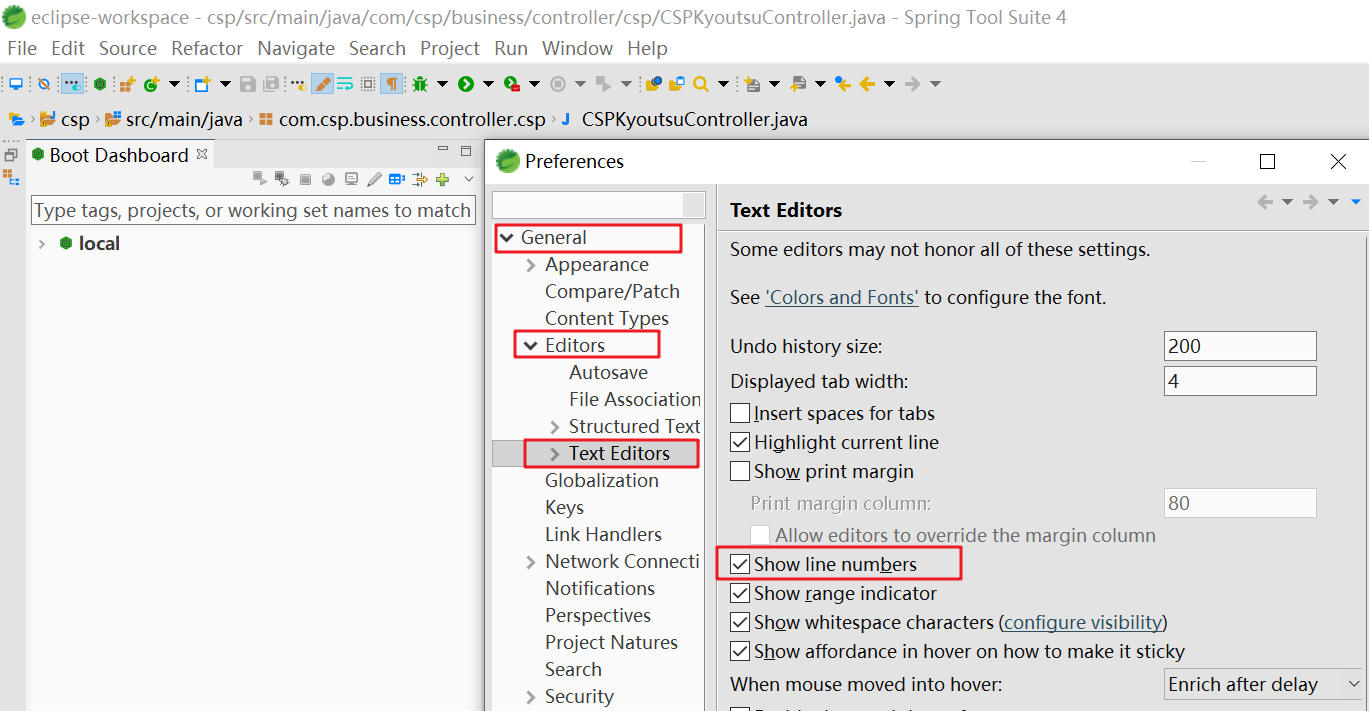This screenshot has height=711, width=1369.
Task: Click the Restore stacked-windows icon on left sidebar
Action: pos(11,155)
